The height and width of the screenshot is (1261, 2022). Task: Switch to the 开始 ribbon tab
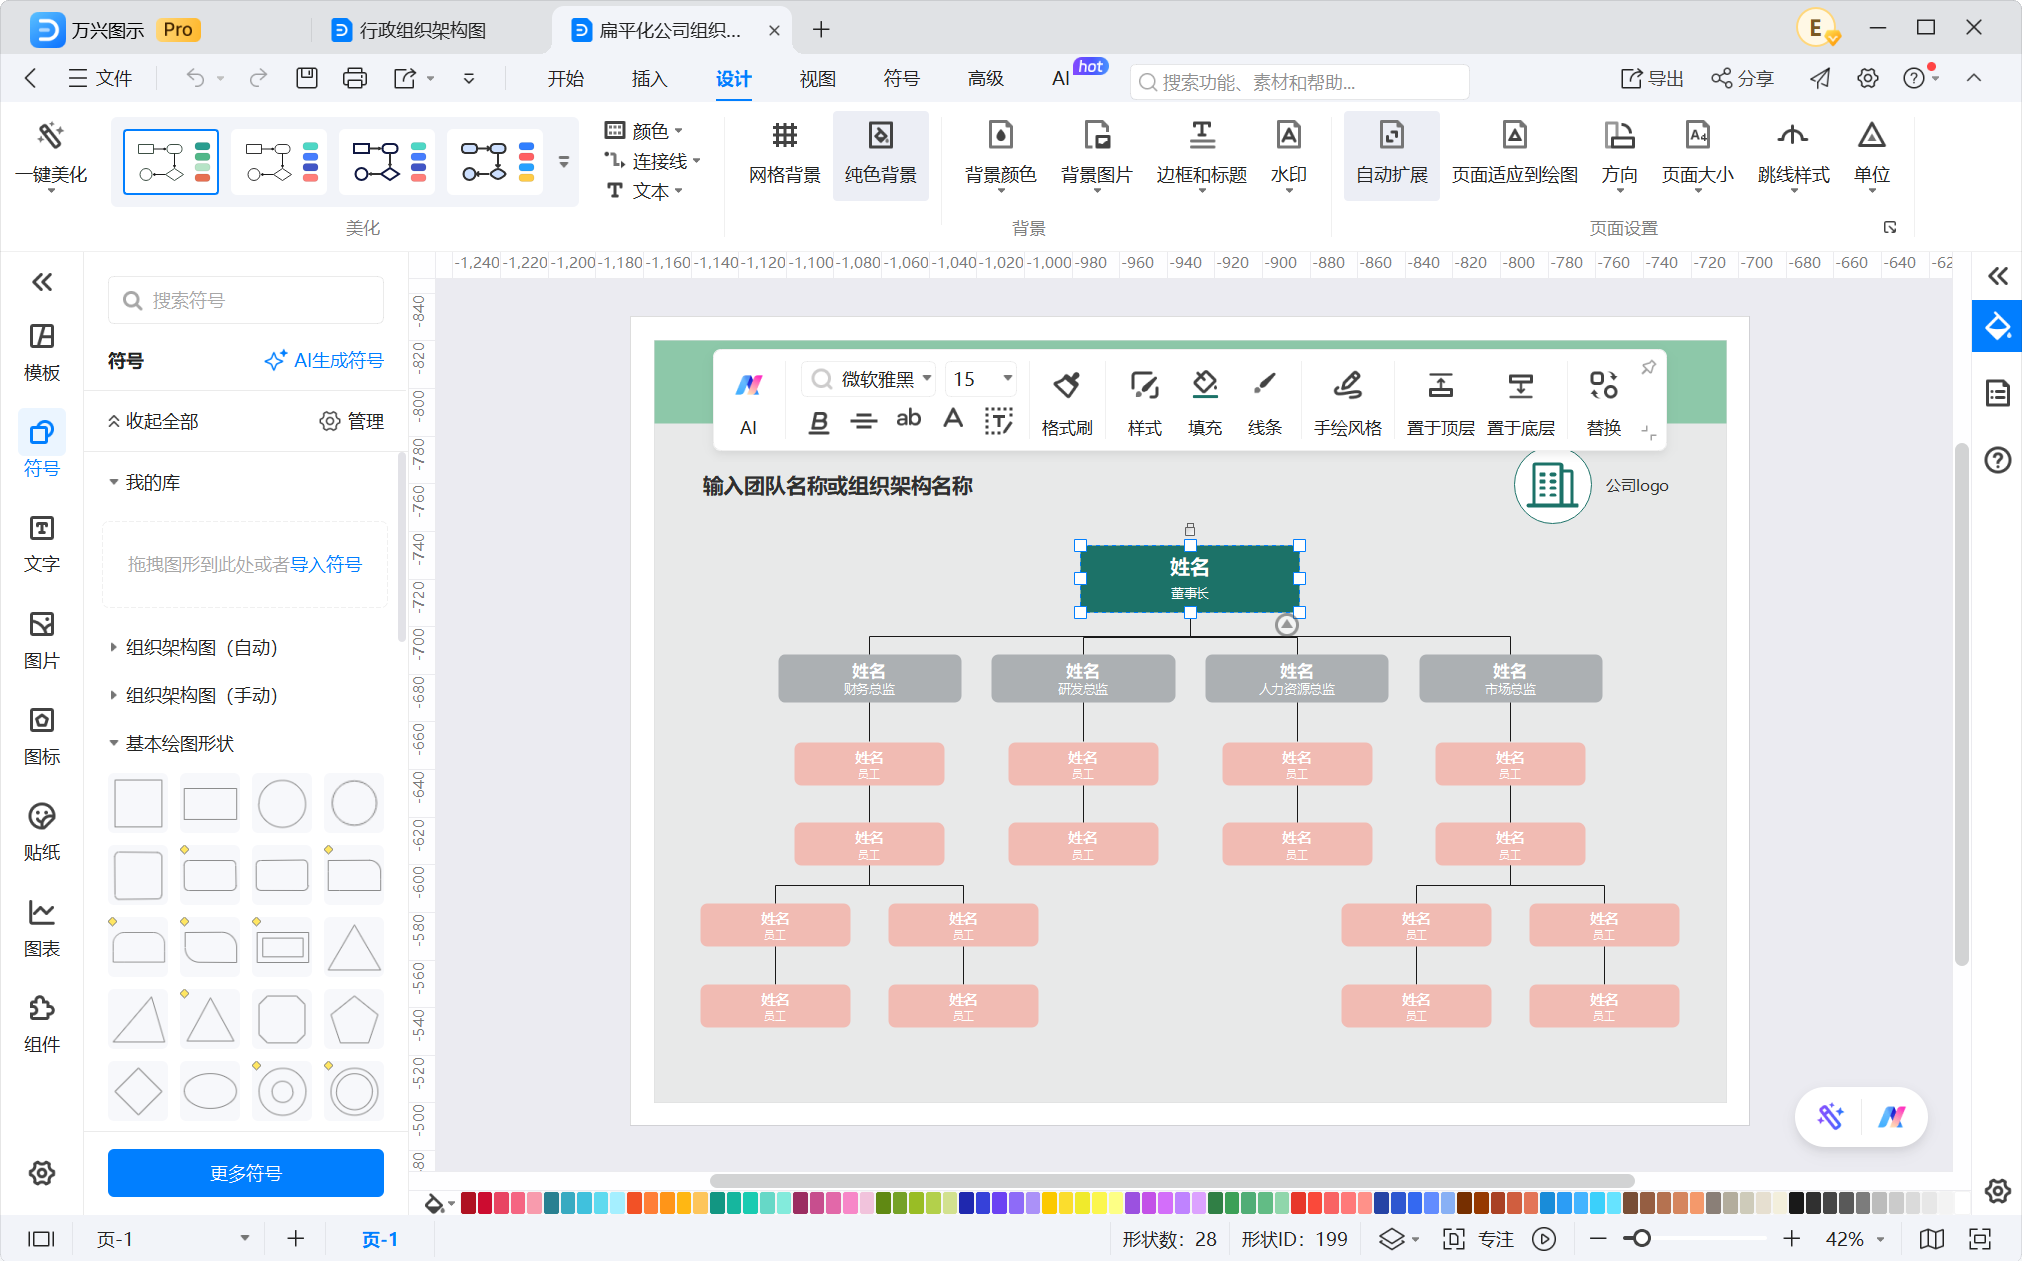coord(565,79)
